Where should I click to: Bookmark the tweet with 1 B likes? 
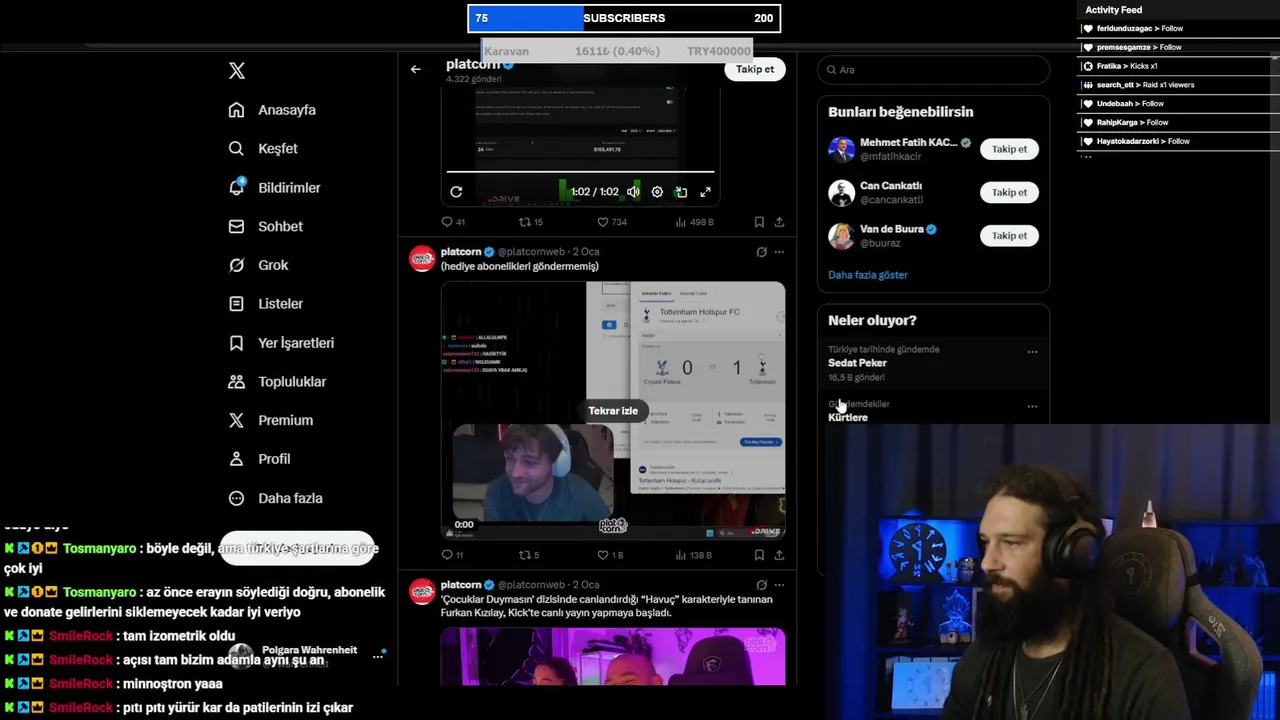759,555
